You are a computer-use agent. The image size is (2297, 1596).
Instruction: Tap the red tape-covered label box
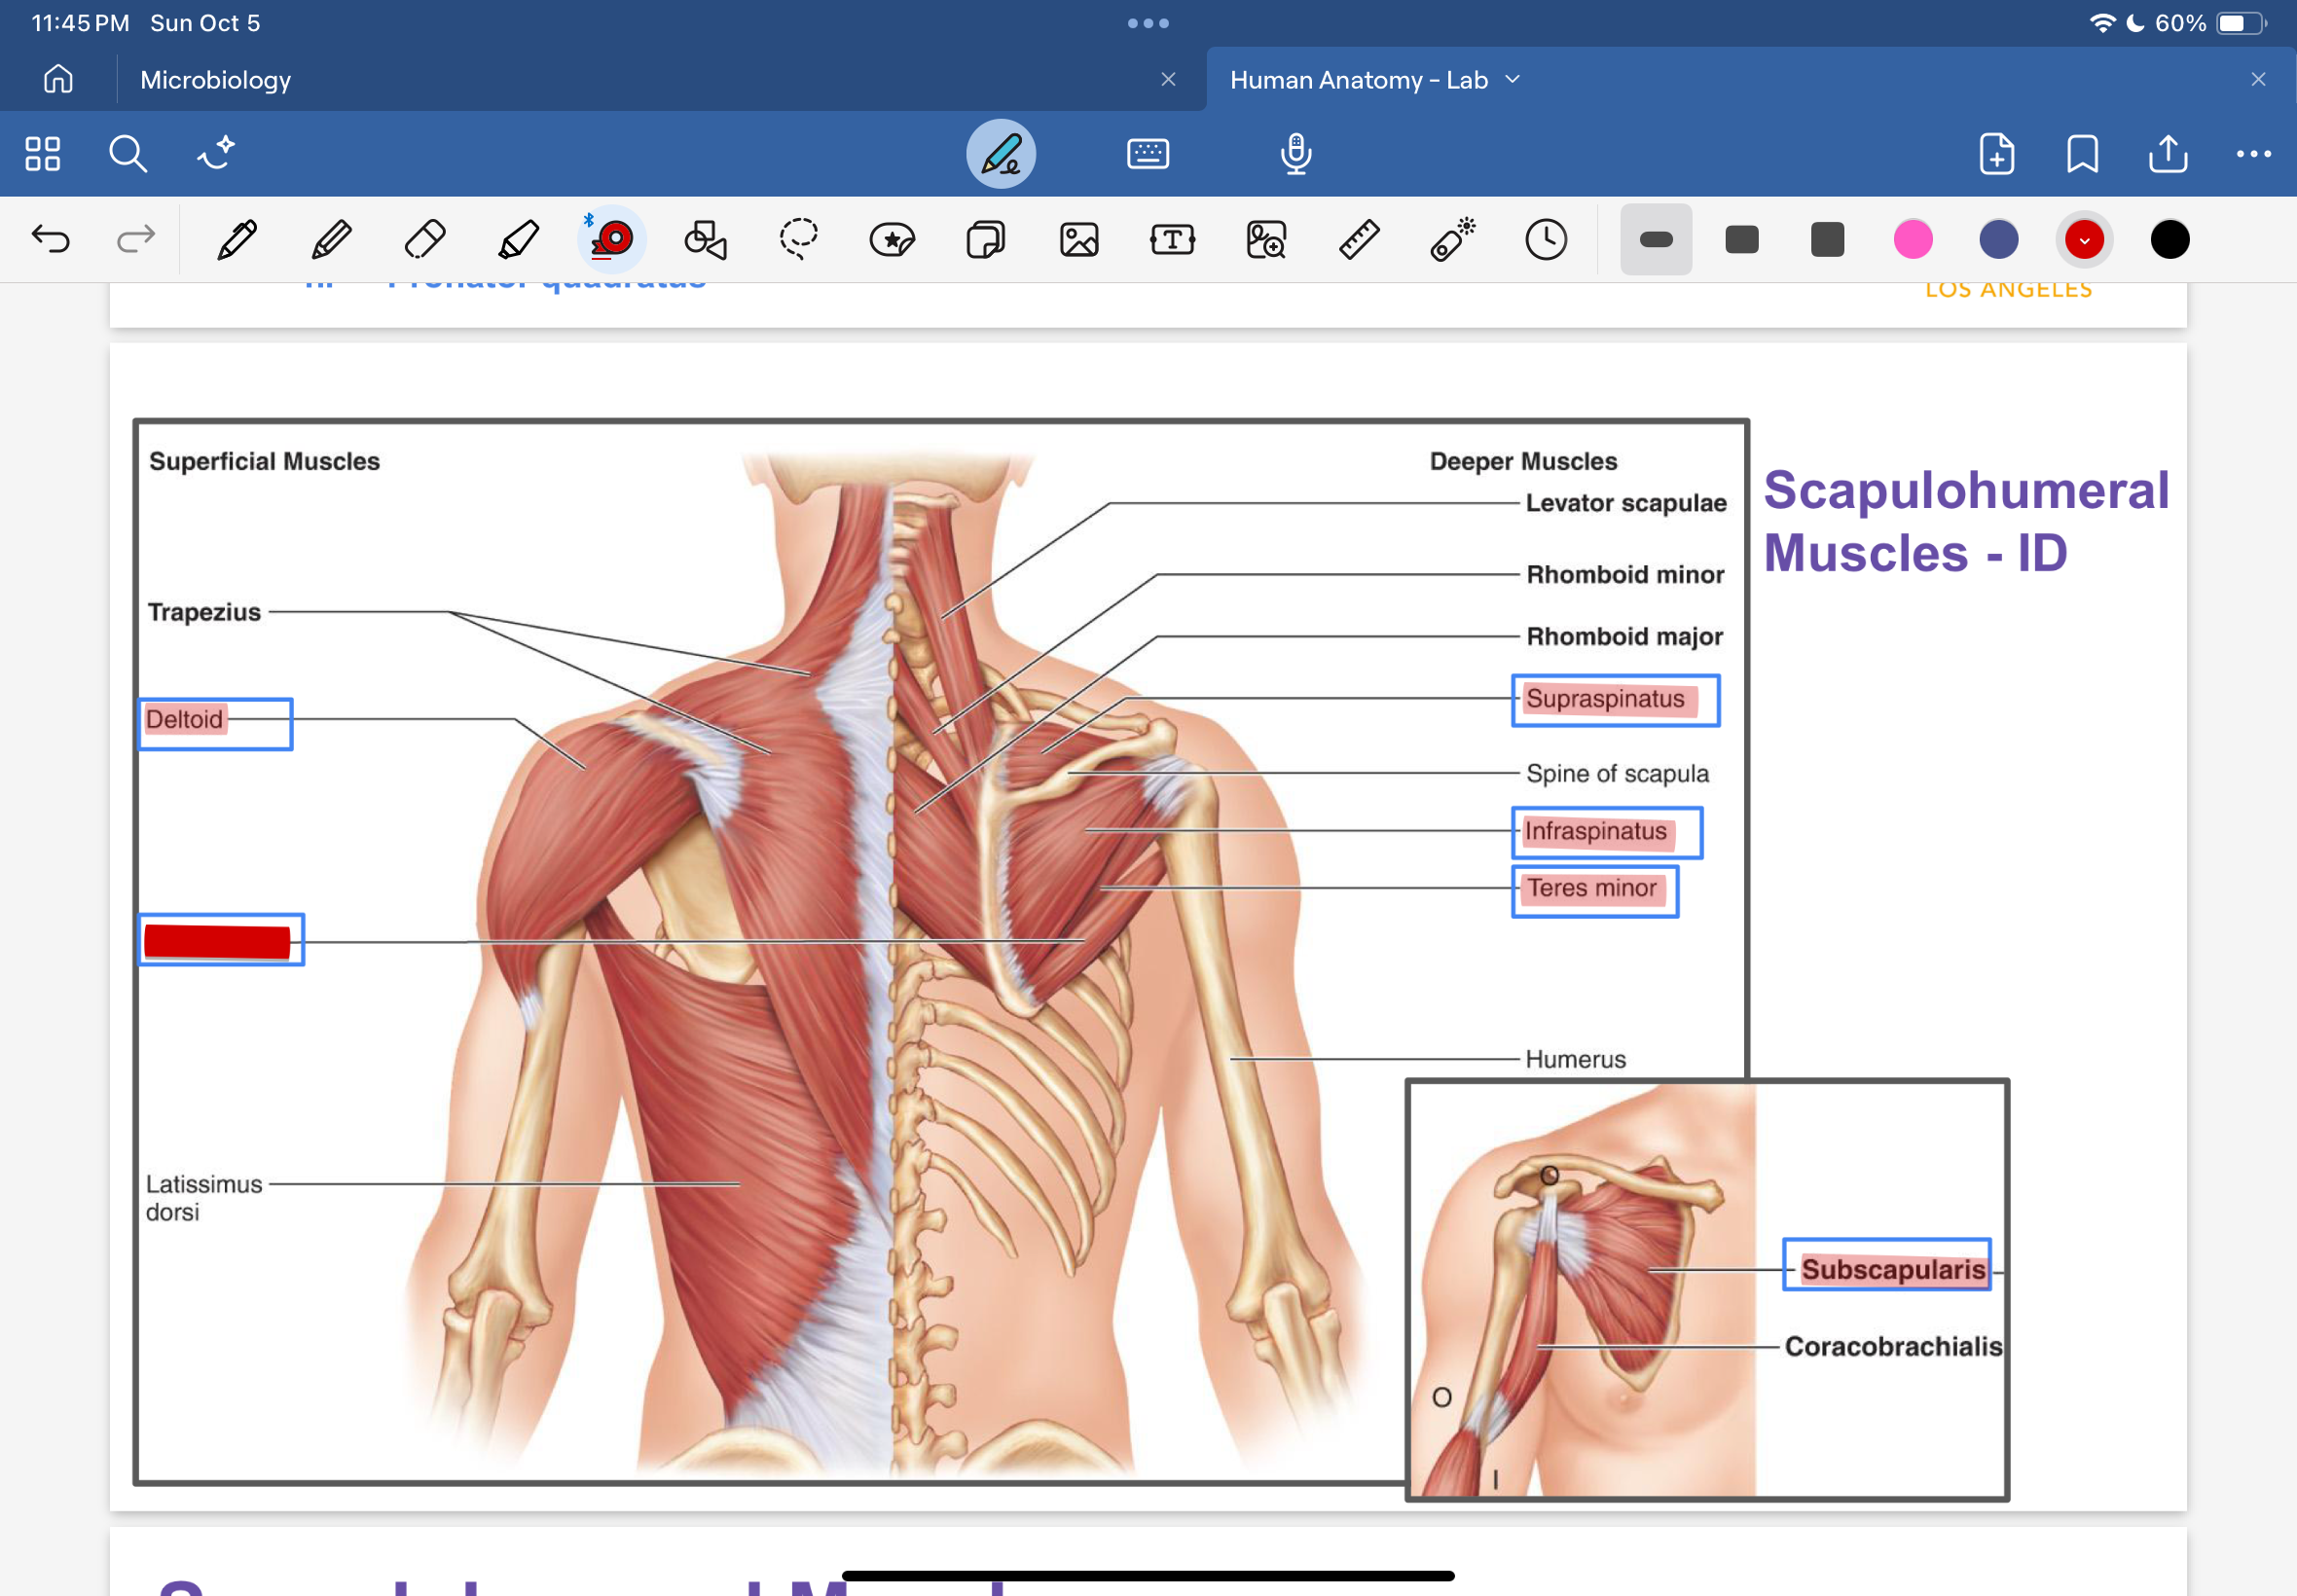(x=218, y=941)
